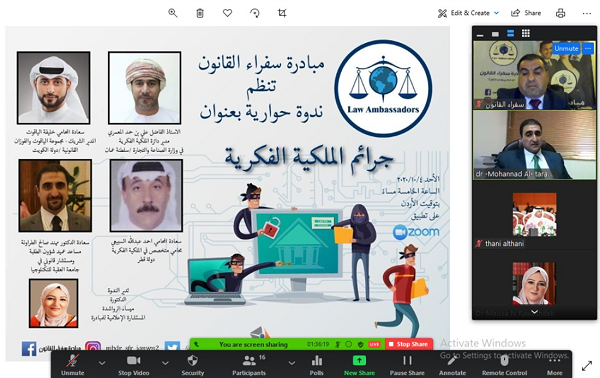Screen dimensions: 600x378
Task: Select the blue stacked strip view icon
Action: tap(510, 34)
